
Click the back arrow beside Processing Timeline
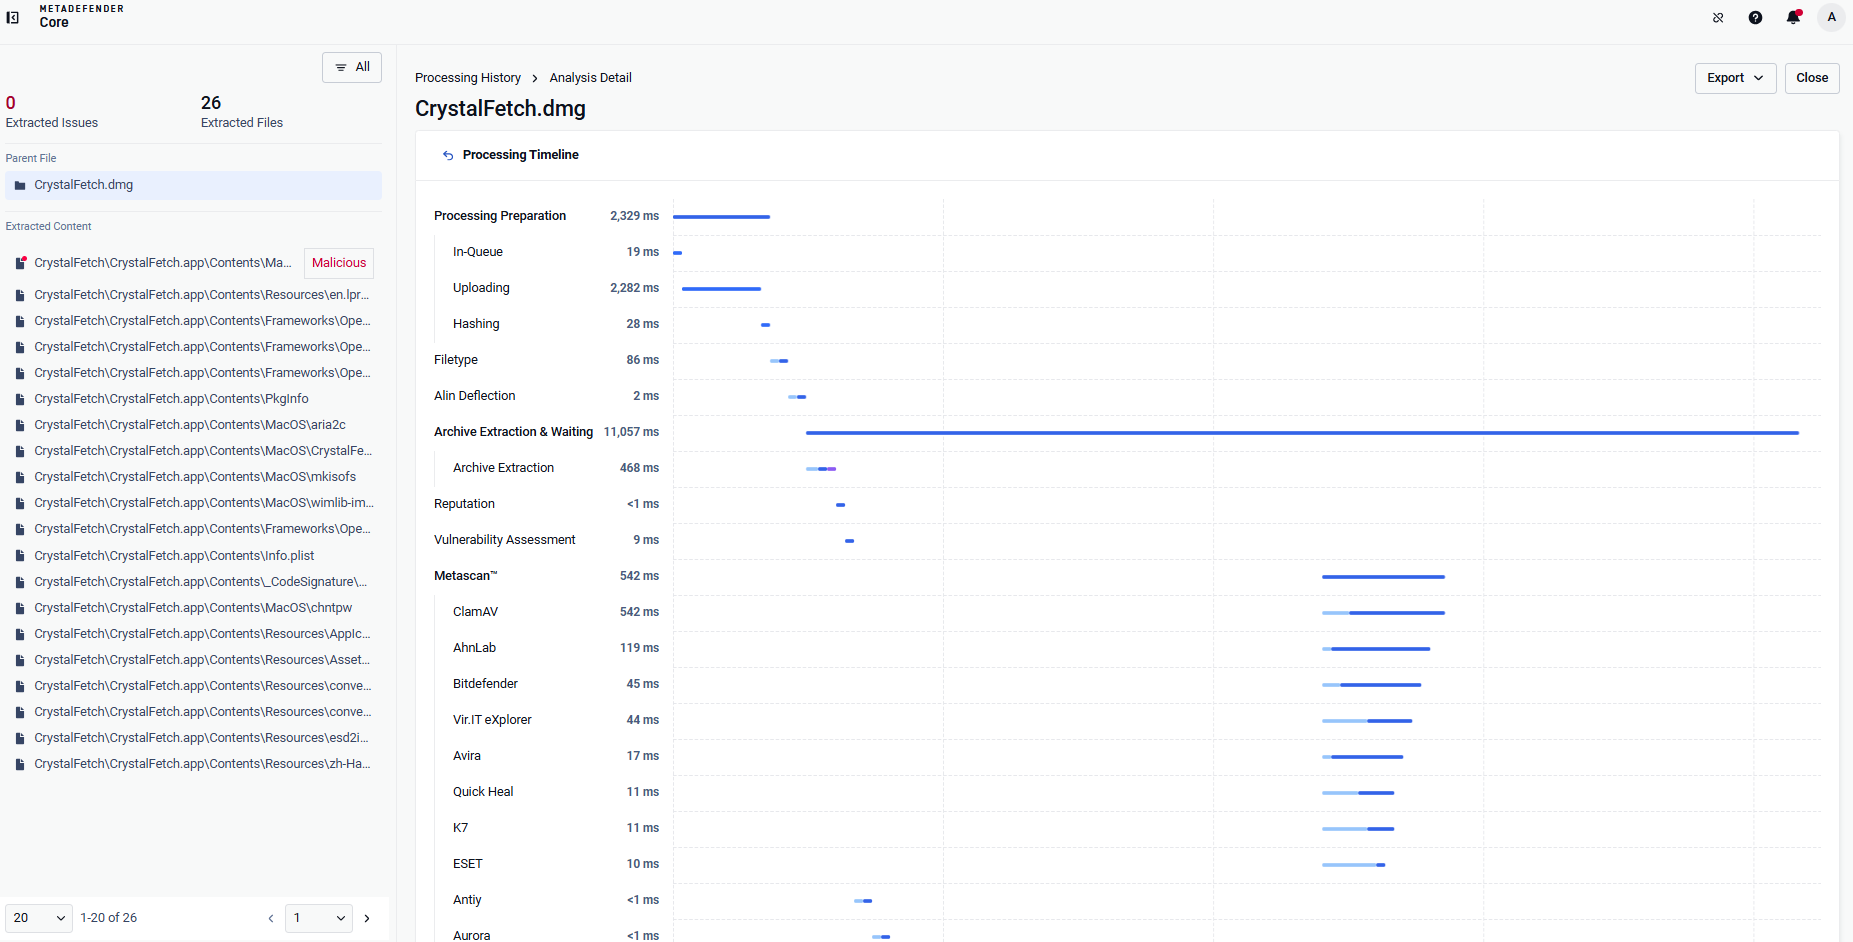click(x=448, y=155)
